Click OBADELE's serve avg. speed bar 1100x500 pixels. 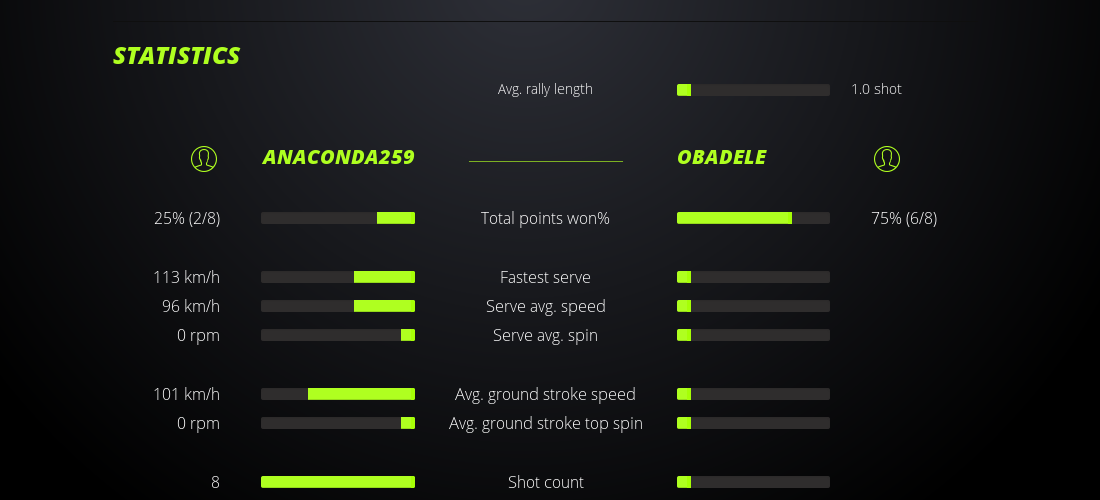pos(753,306)
